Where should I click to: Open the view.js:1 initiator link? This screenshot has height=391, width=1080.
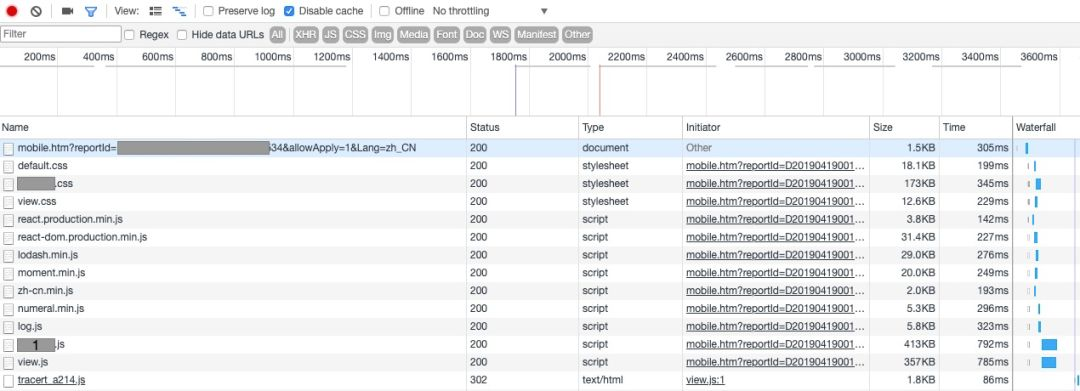705,380
